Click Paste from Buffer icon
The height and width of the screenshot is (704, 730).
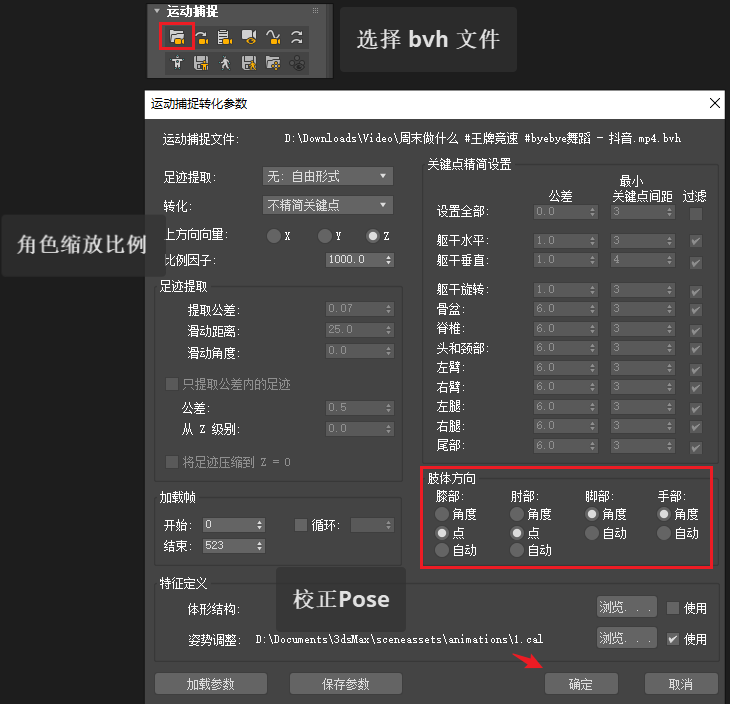pyautogui.click(x=225, y=37)
